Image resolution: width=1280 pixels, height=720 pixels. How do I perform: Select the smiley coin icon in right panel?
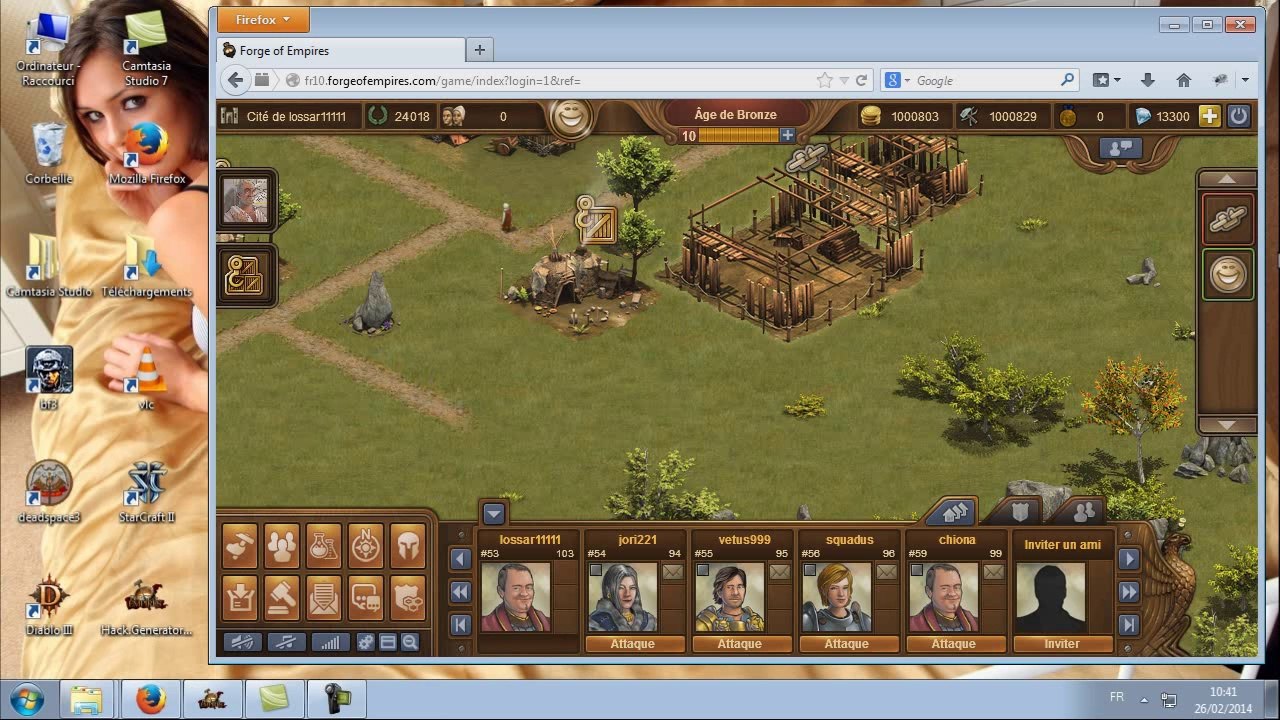(x=1227, y=273)
